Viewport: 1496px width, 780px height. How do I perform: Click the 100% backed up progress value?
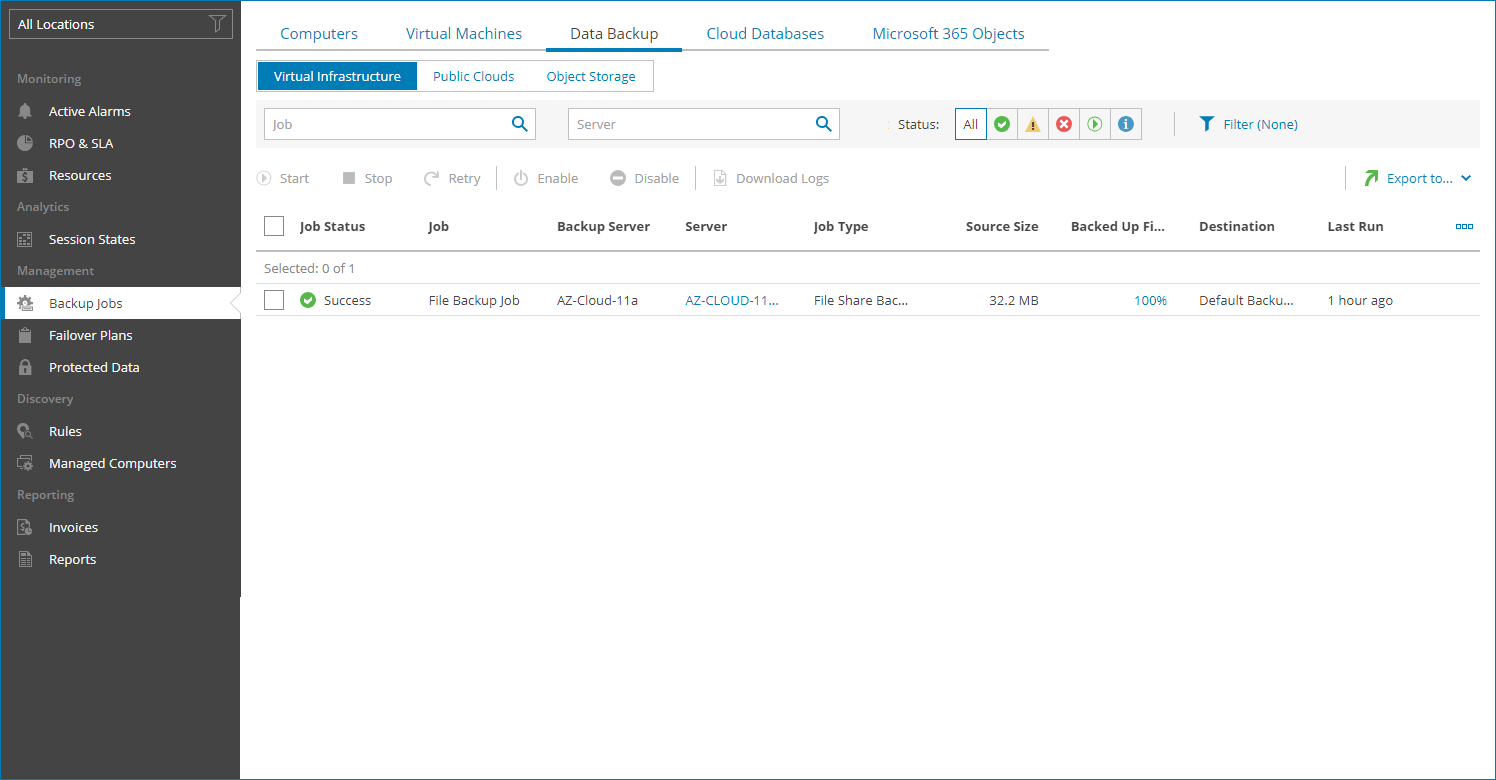(1150, 299)
